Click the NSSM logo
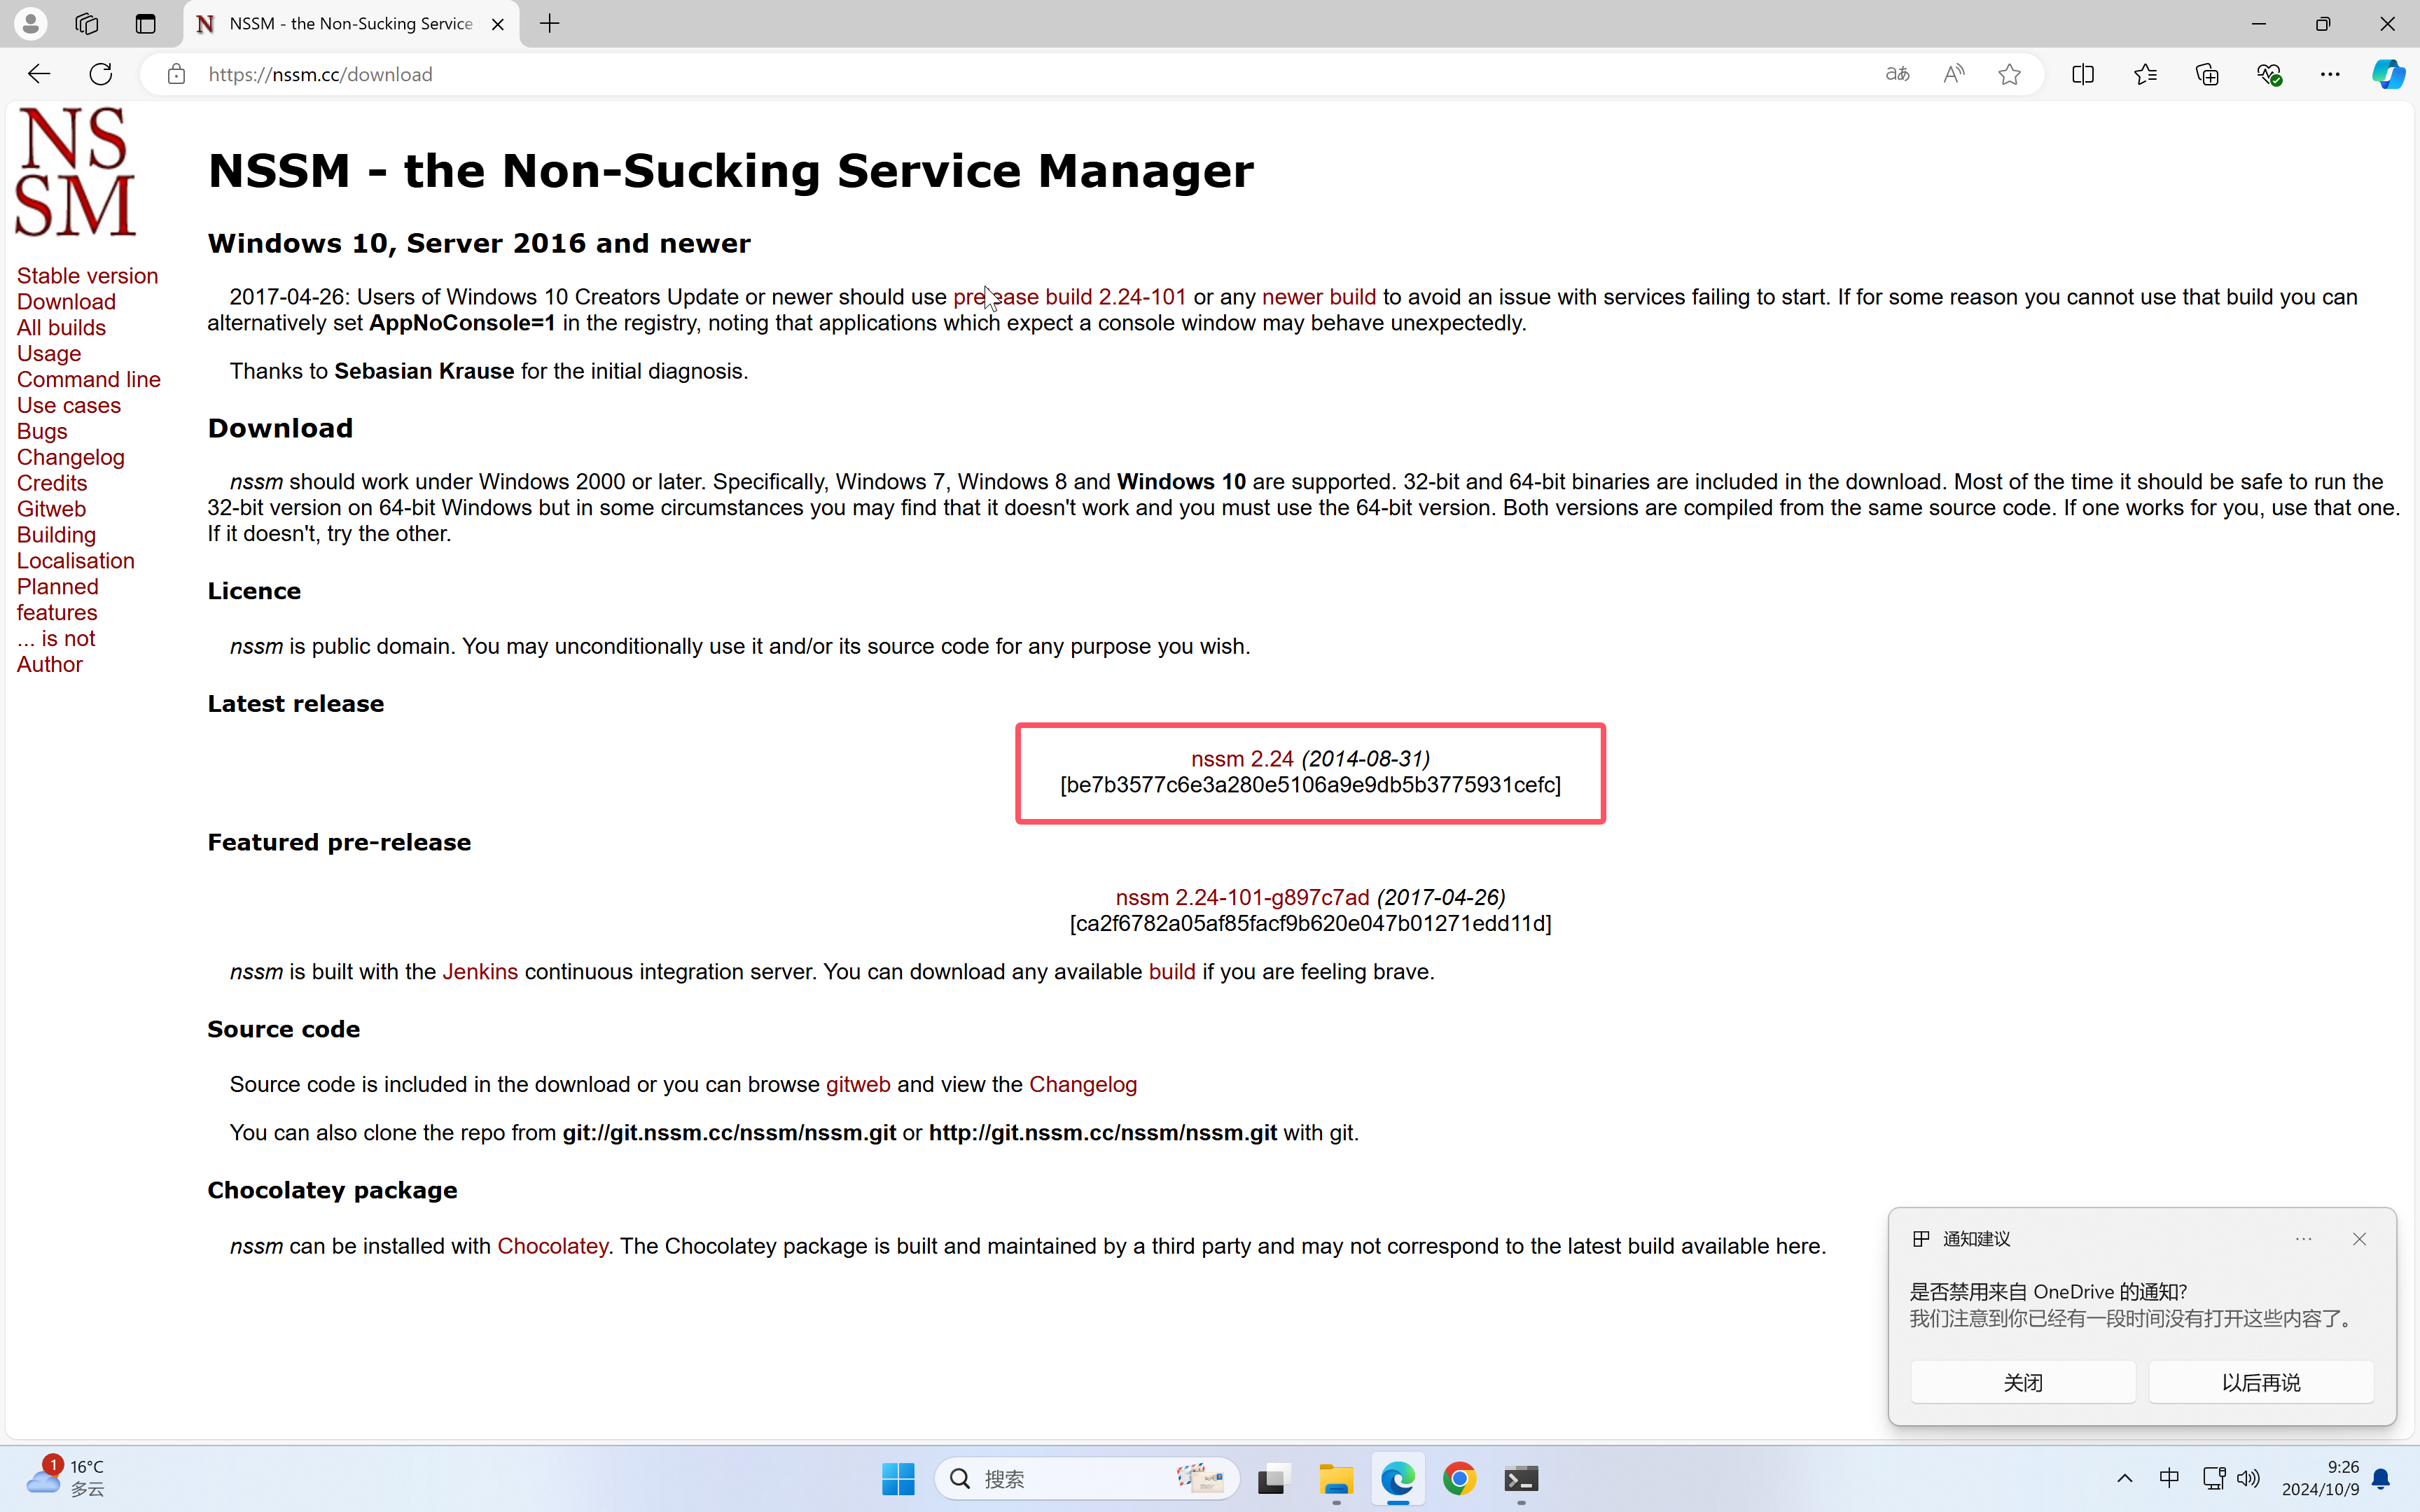 75,171
